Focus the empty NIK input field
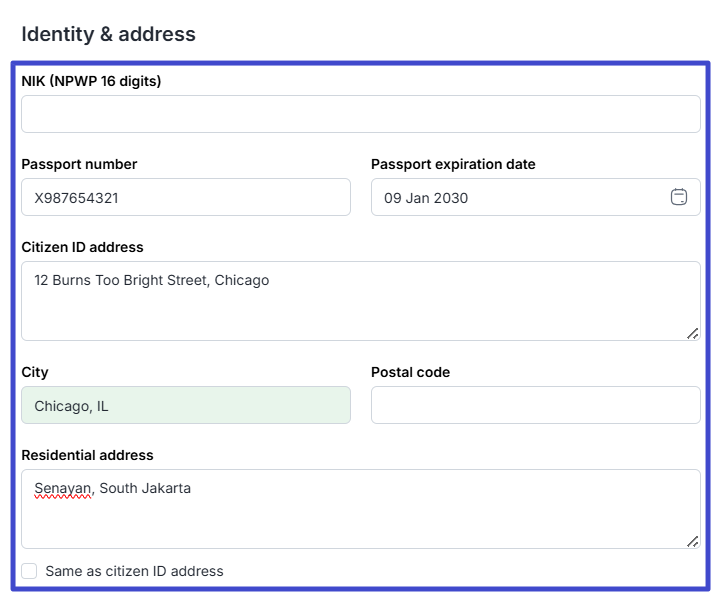 click(x=360, y=114)
